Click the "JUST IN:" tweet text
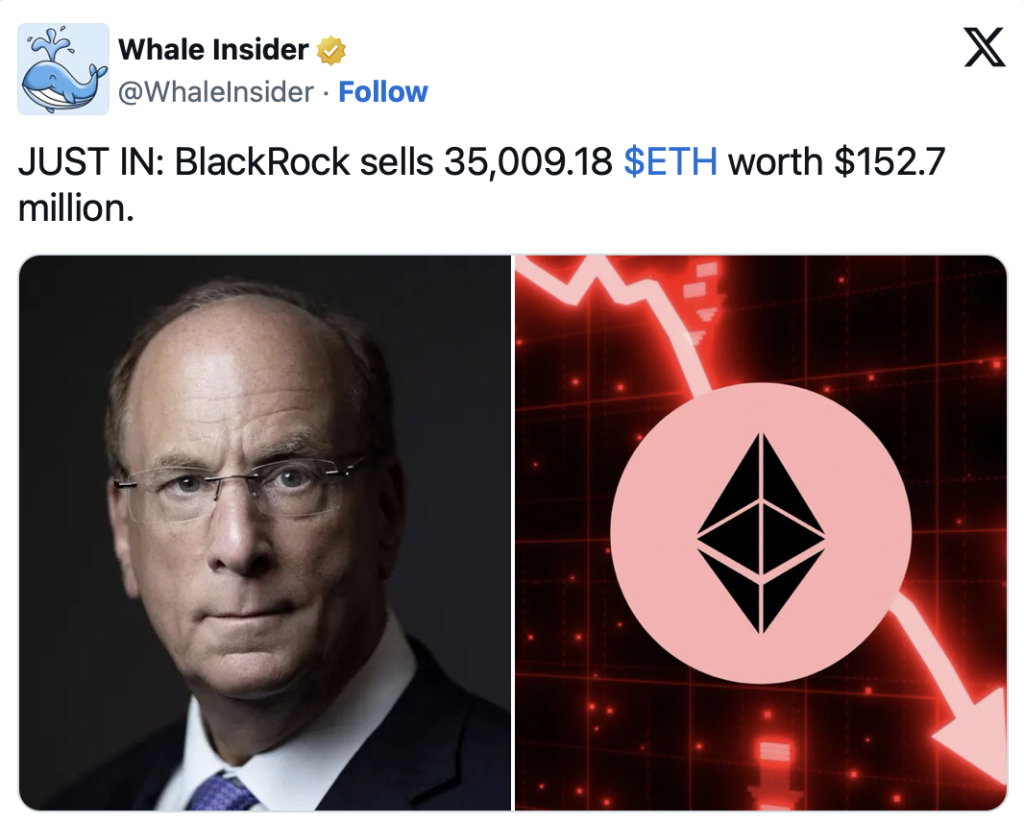 pos(91,162)
